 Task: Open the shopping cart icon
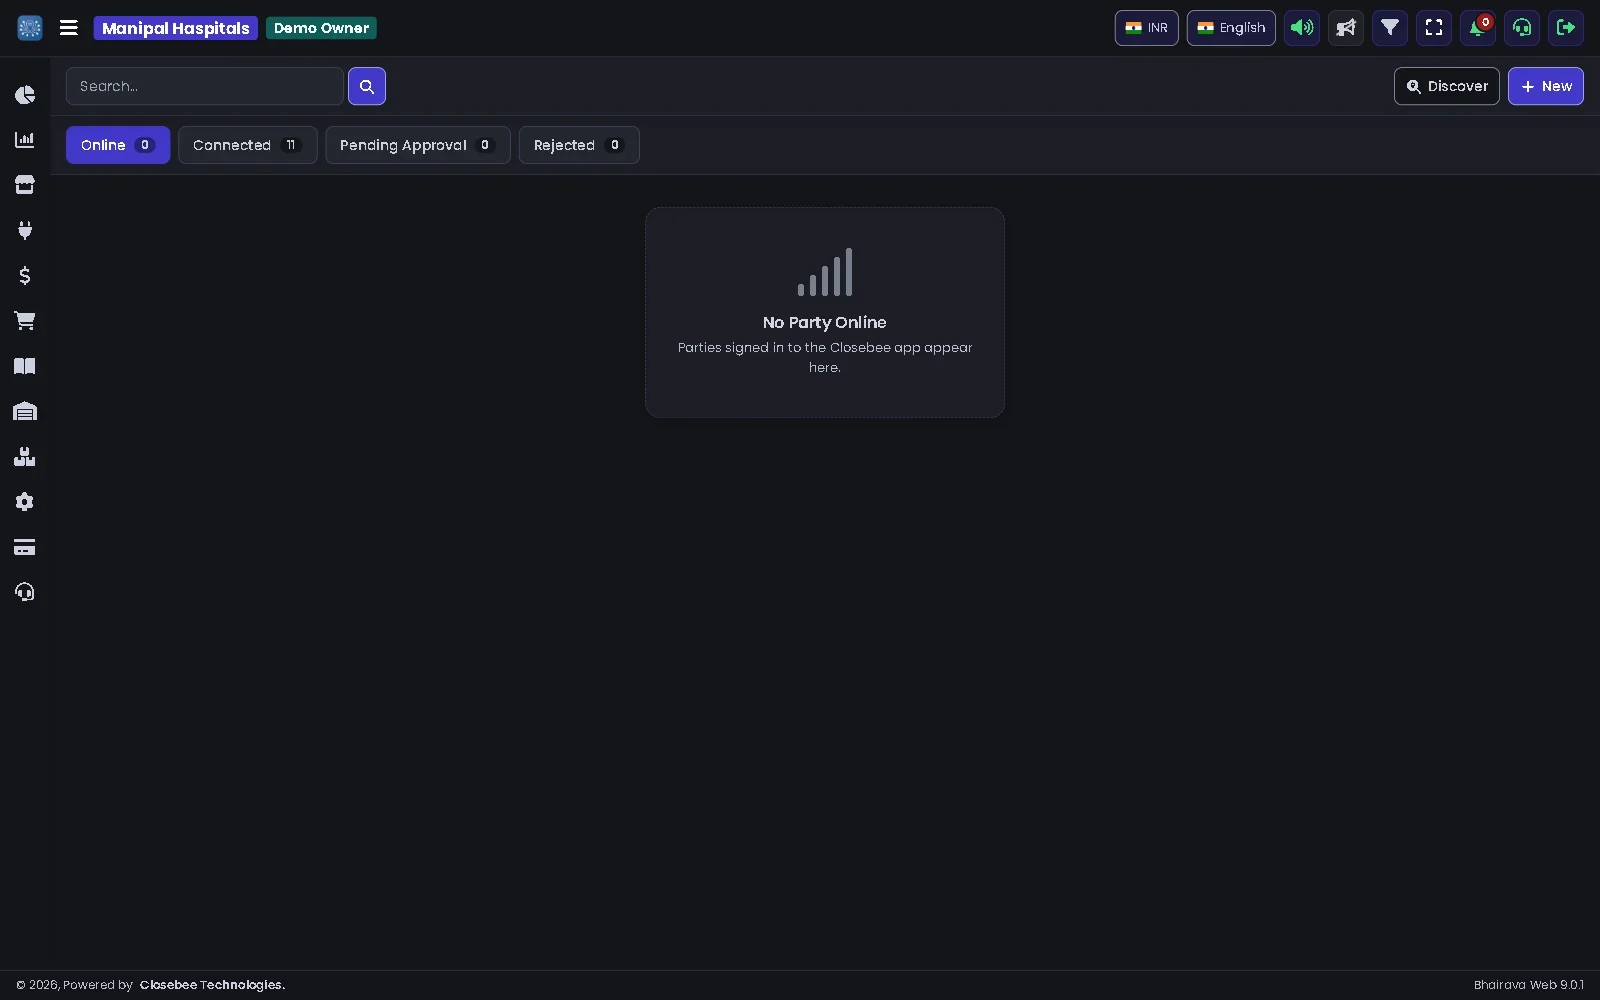coord(25,321)
